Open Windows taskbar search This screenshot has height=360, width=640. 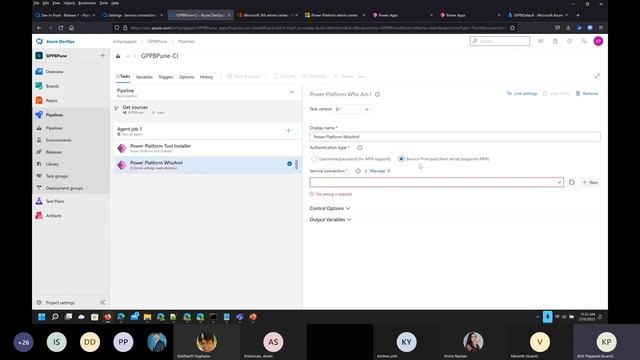(55, 317)
